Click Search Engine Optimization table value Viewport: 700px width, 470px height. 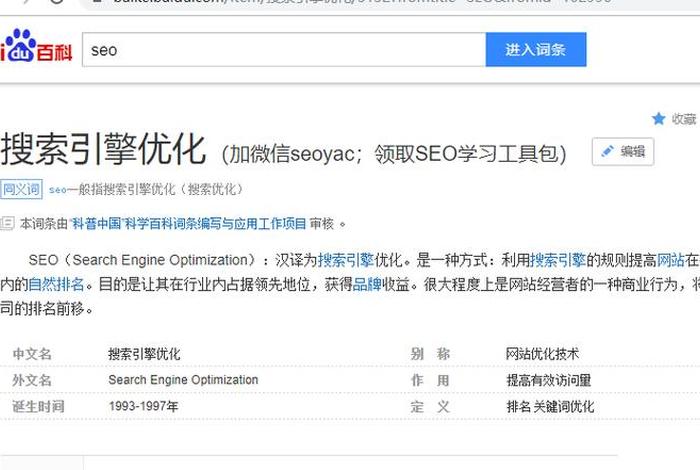[x=183, y=380]
